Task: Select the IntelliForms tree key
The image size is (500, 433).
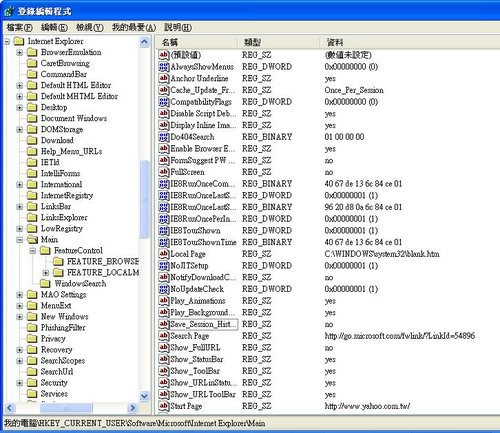Action: click(x=60, y=173)
